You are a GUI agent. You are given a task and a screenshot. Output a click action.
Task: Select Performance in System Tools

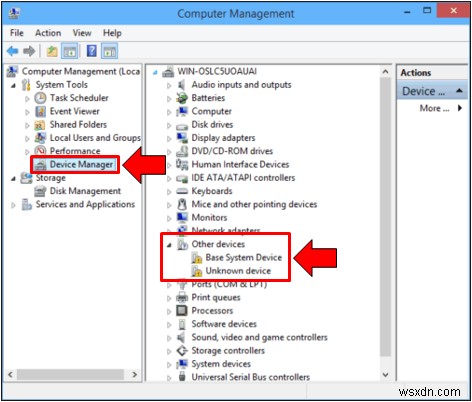pyautogui.click(x=75, y=151)
